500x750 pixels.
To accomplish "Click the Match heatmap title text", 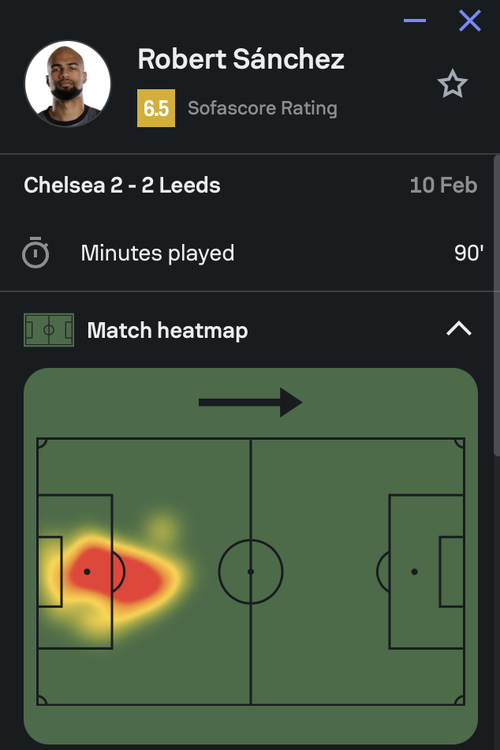I will click(167, 331).
